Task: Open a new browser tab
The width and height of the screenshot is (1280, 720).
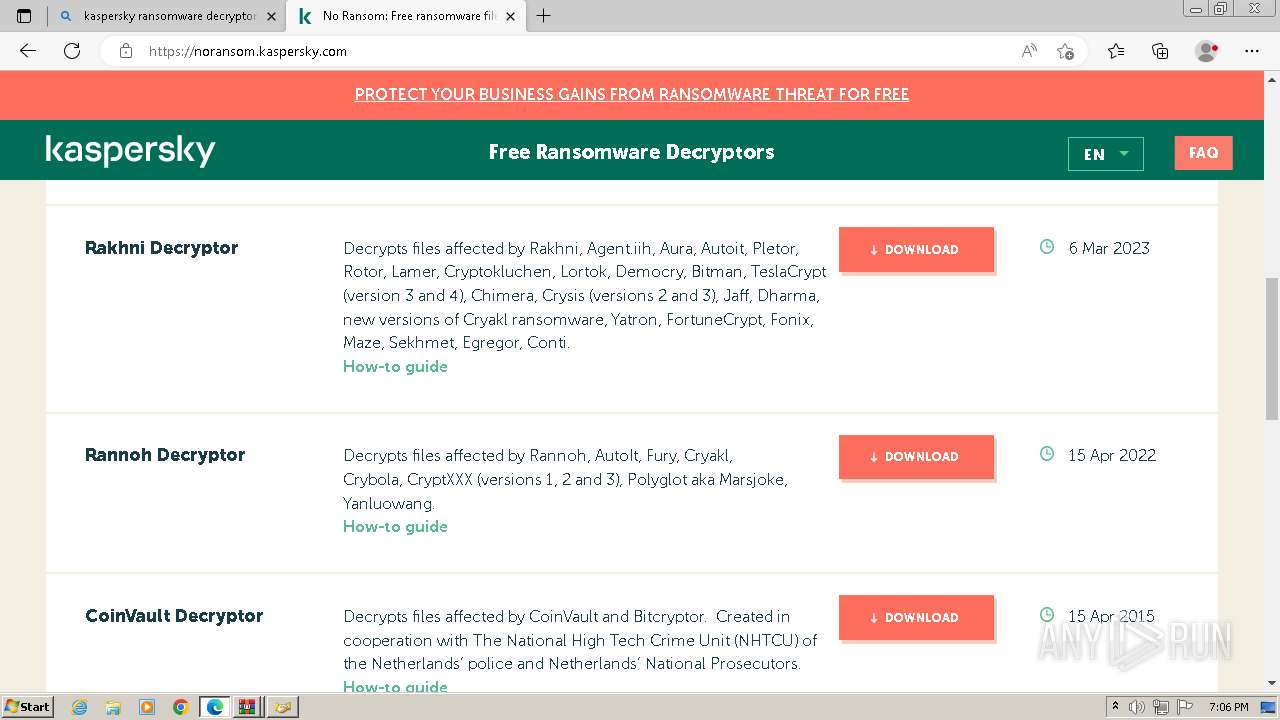Action: coord(543,16)
